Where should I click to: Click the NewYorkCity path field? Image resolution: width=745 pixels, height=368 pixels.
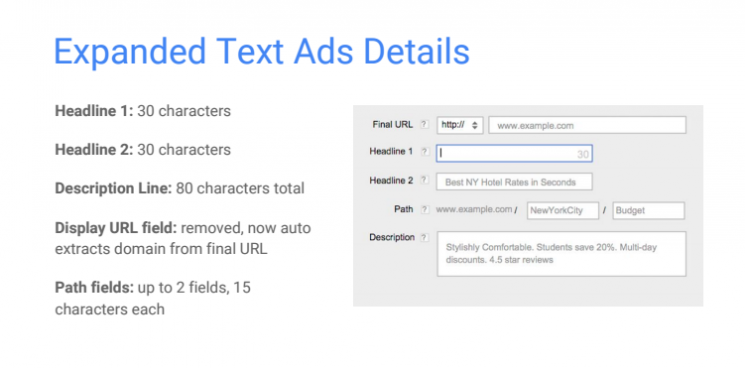[x=563, y=210]
